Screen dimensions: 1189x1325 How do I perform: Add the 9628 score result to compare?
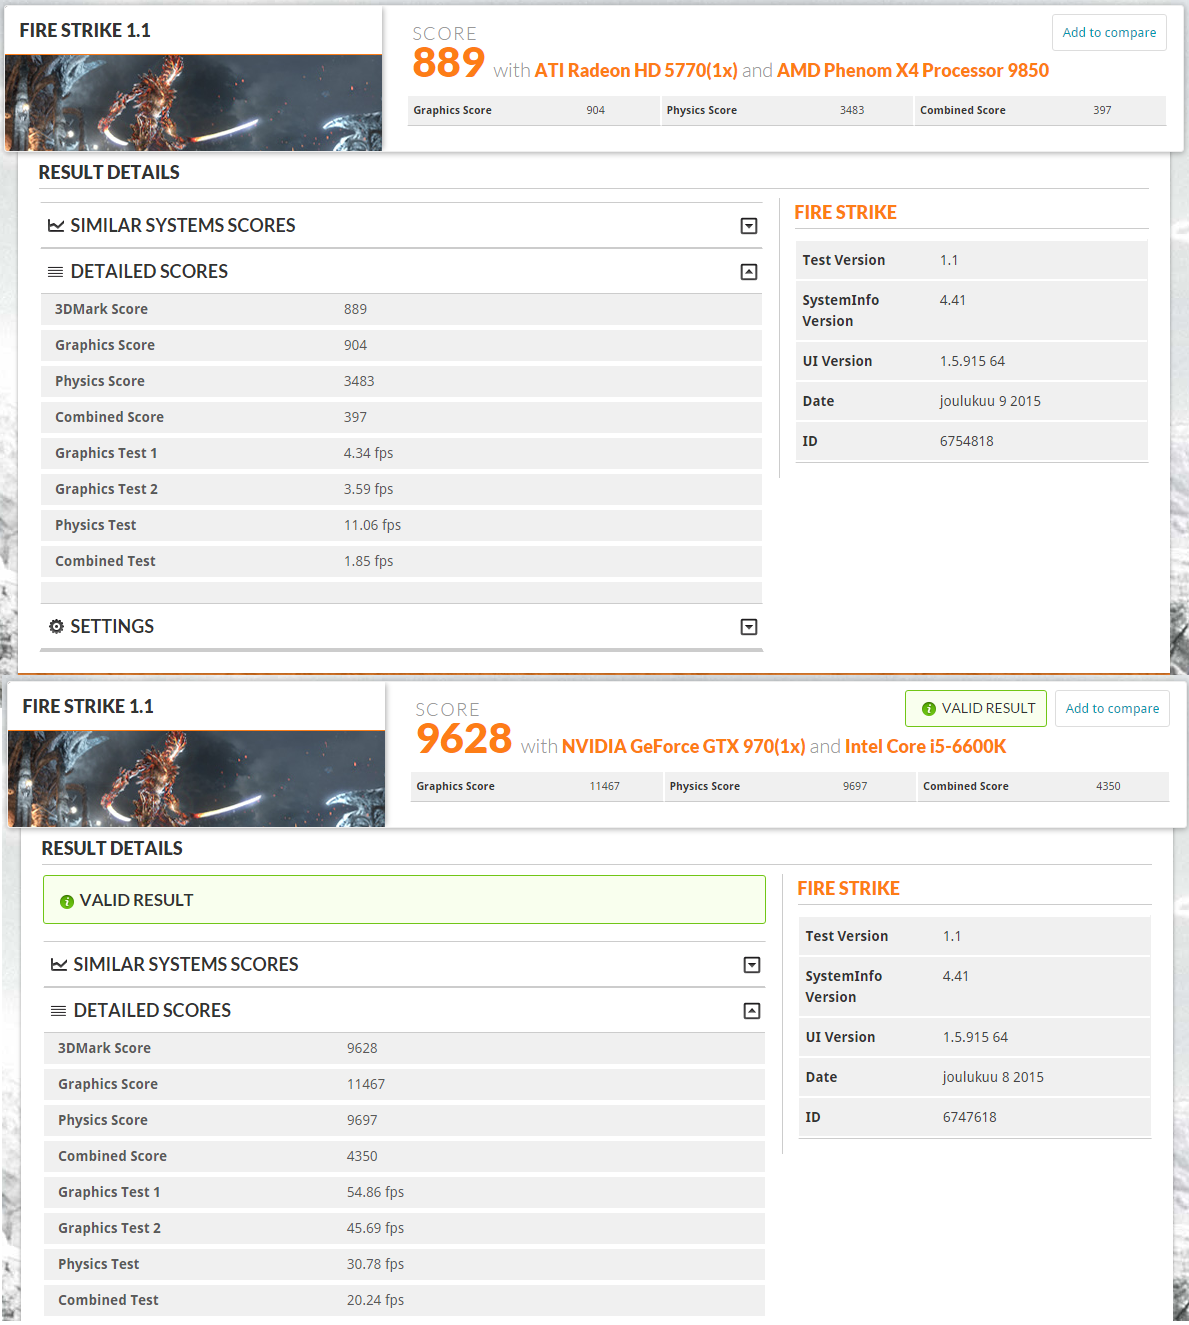(1111, 709)
